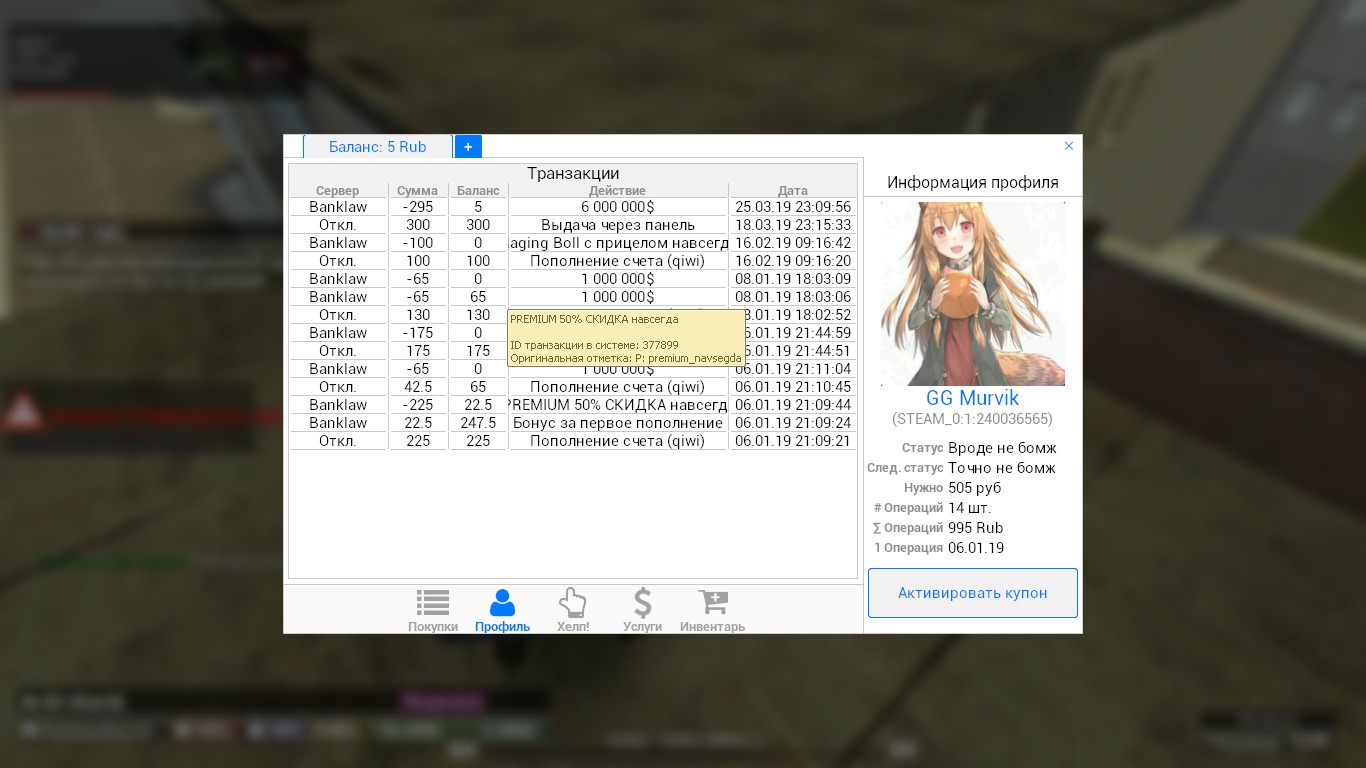The image size is (1366, 768).
Task: Click the STEAM_0:1:240036565 ID text
Action: (x=972, y=420)
